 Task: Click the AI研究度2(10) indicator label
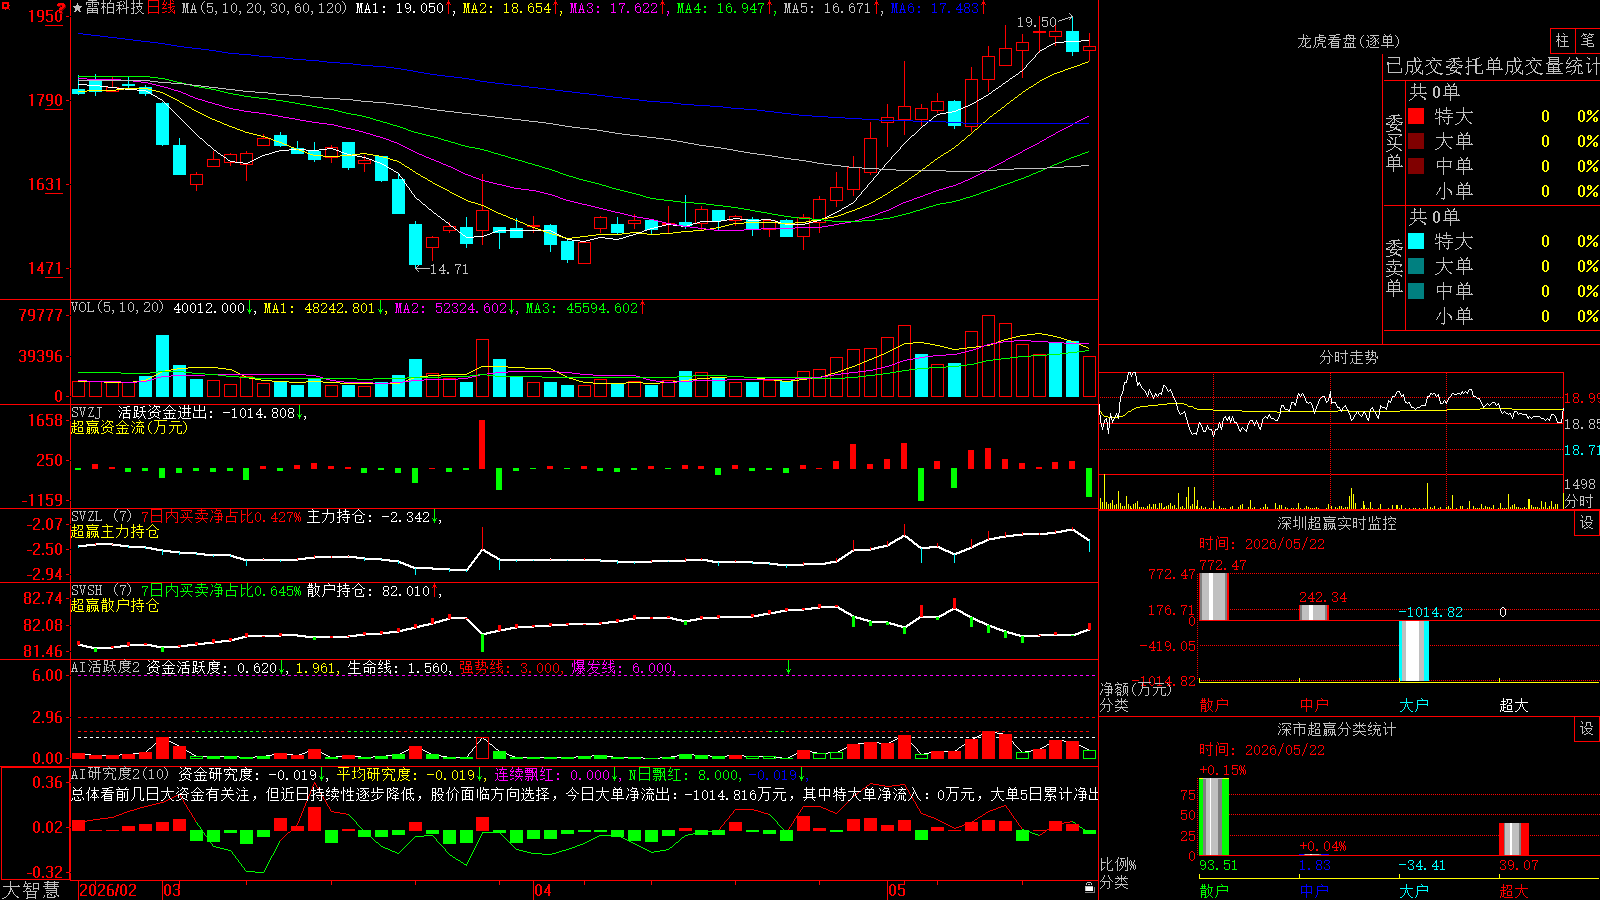[x=120, y=774]
